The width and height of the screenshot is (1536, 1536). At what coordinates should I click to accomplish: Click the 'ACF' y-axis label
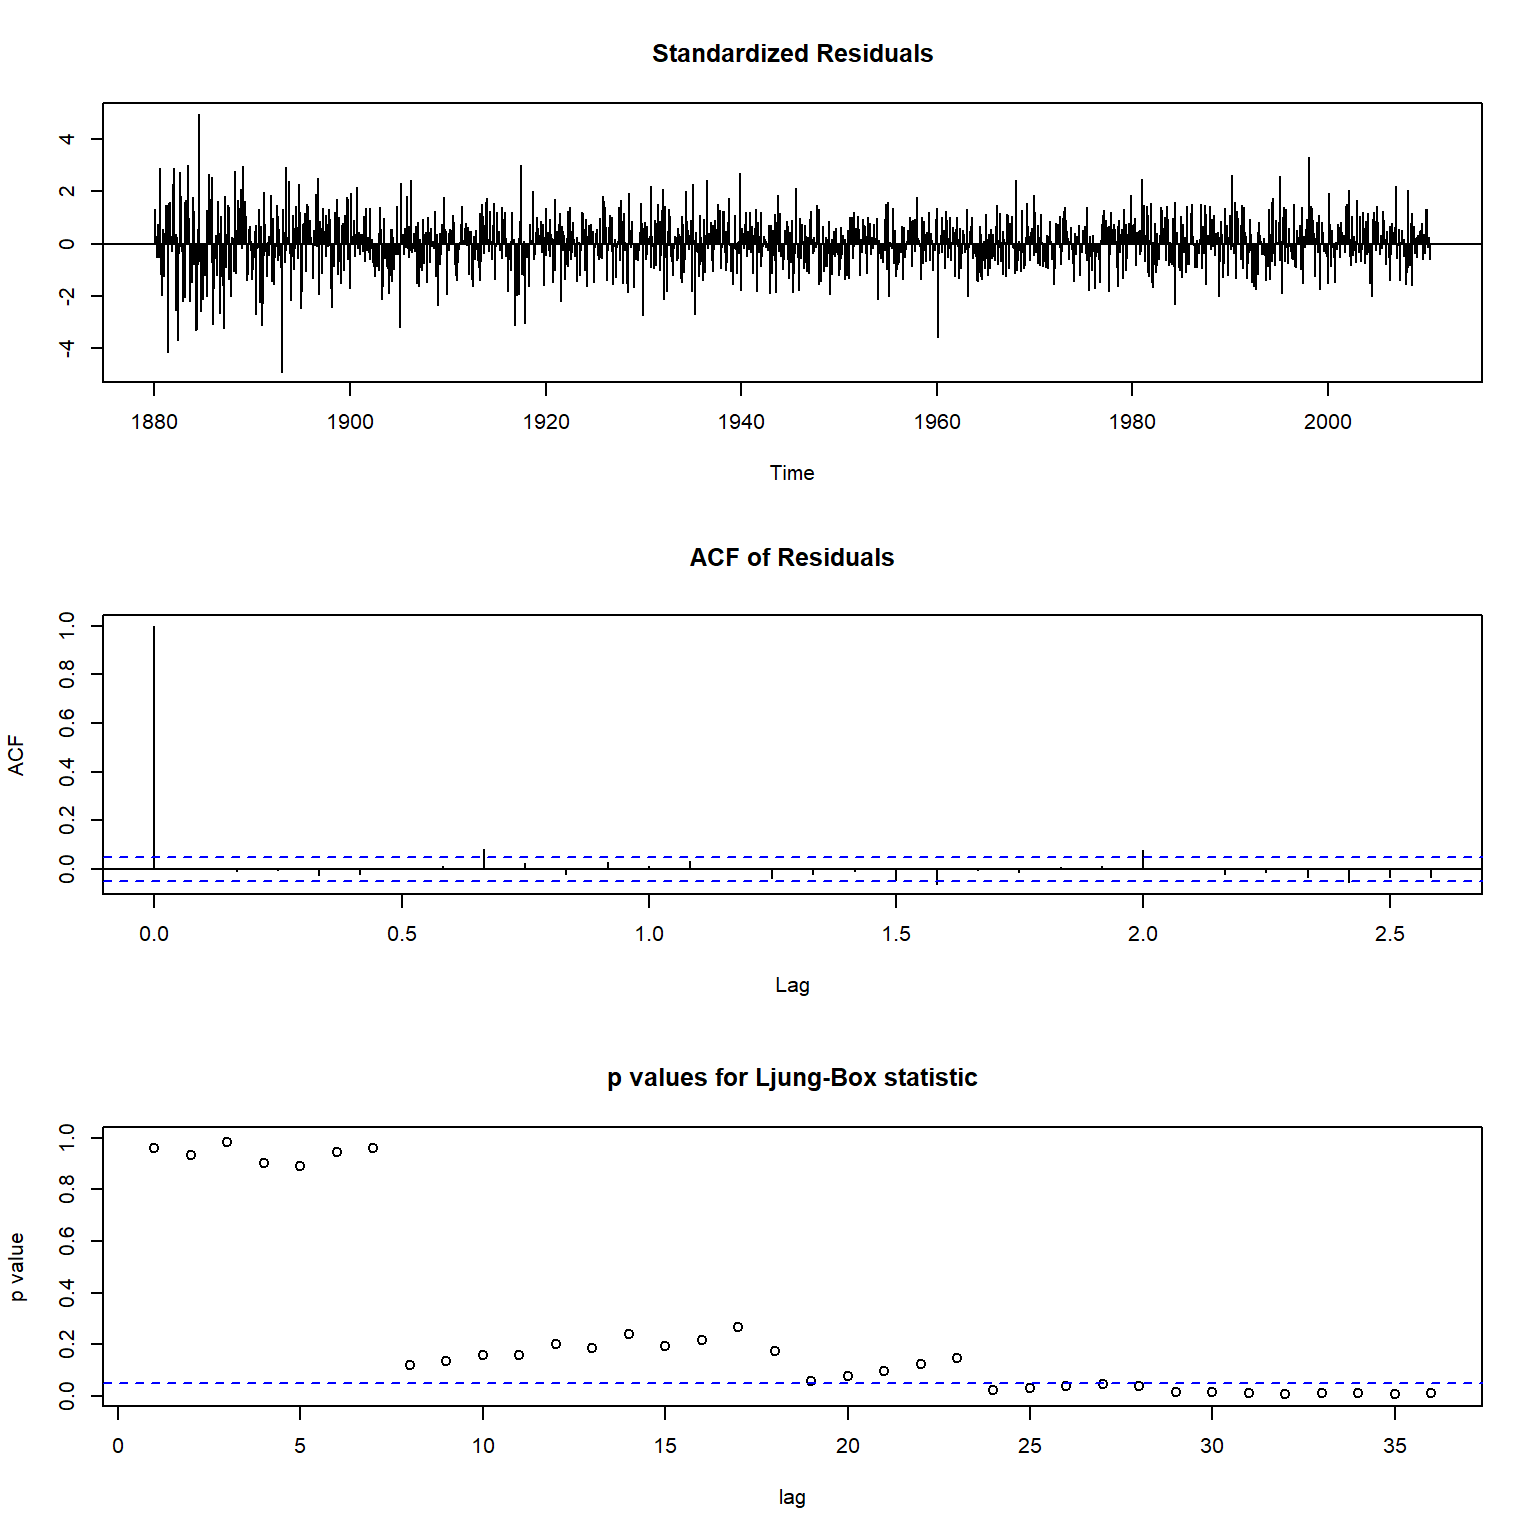pyautogui.click(x=16, y=755)
